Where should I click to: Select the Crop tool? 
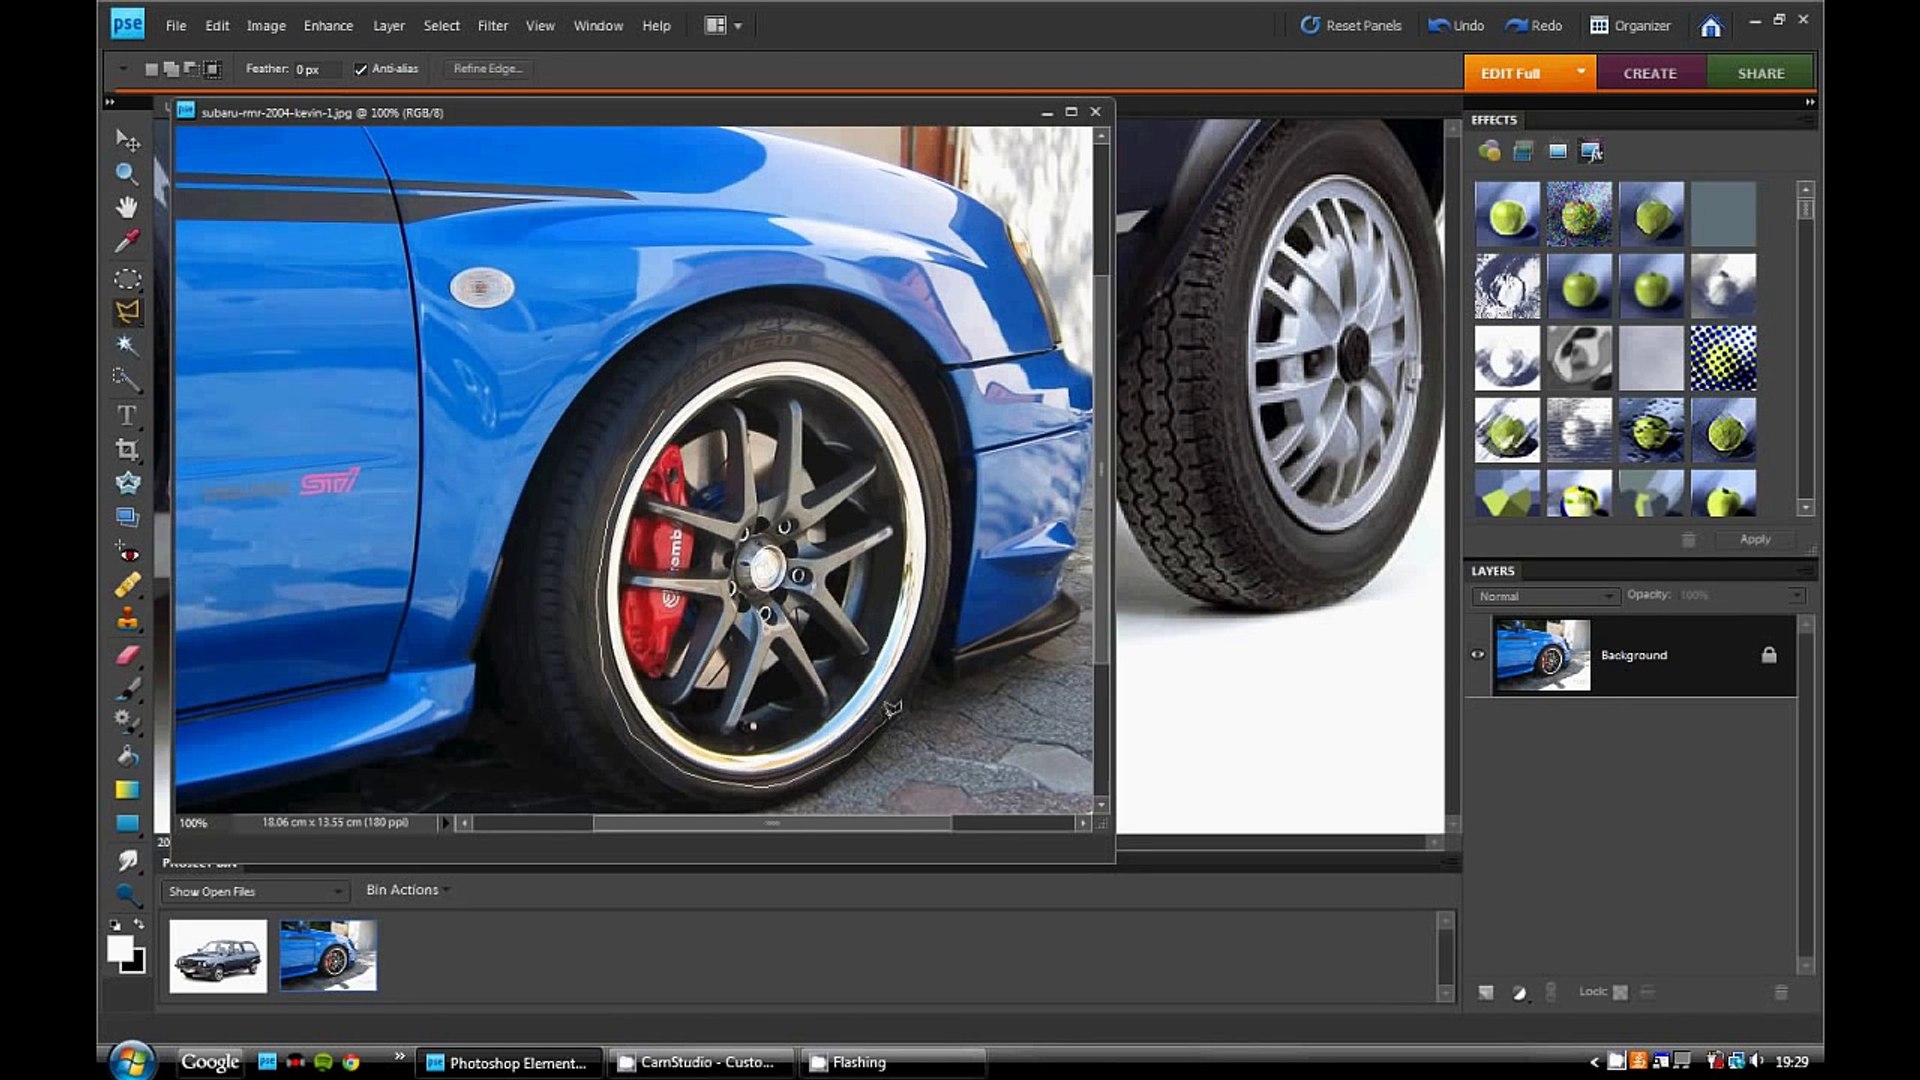(x=126, y=449)
